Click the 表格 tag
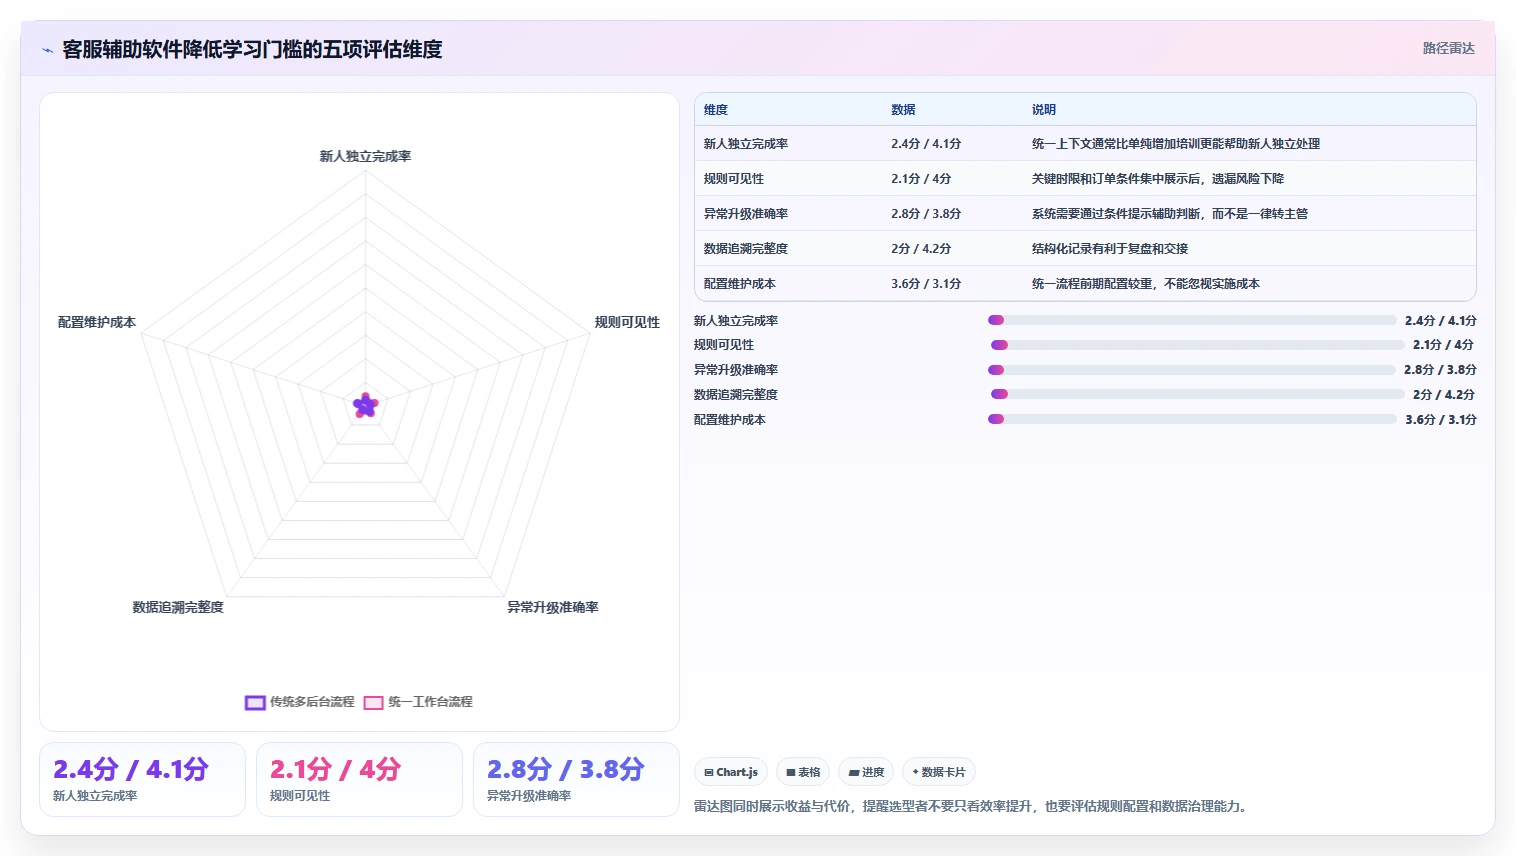This screenshot has height=856, width=1516. pyautogui.click(x=803, y=772)
